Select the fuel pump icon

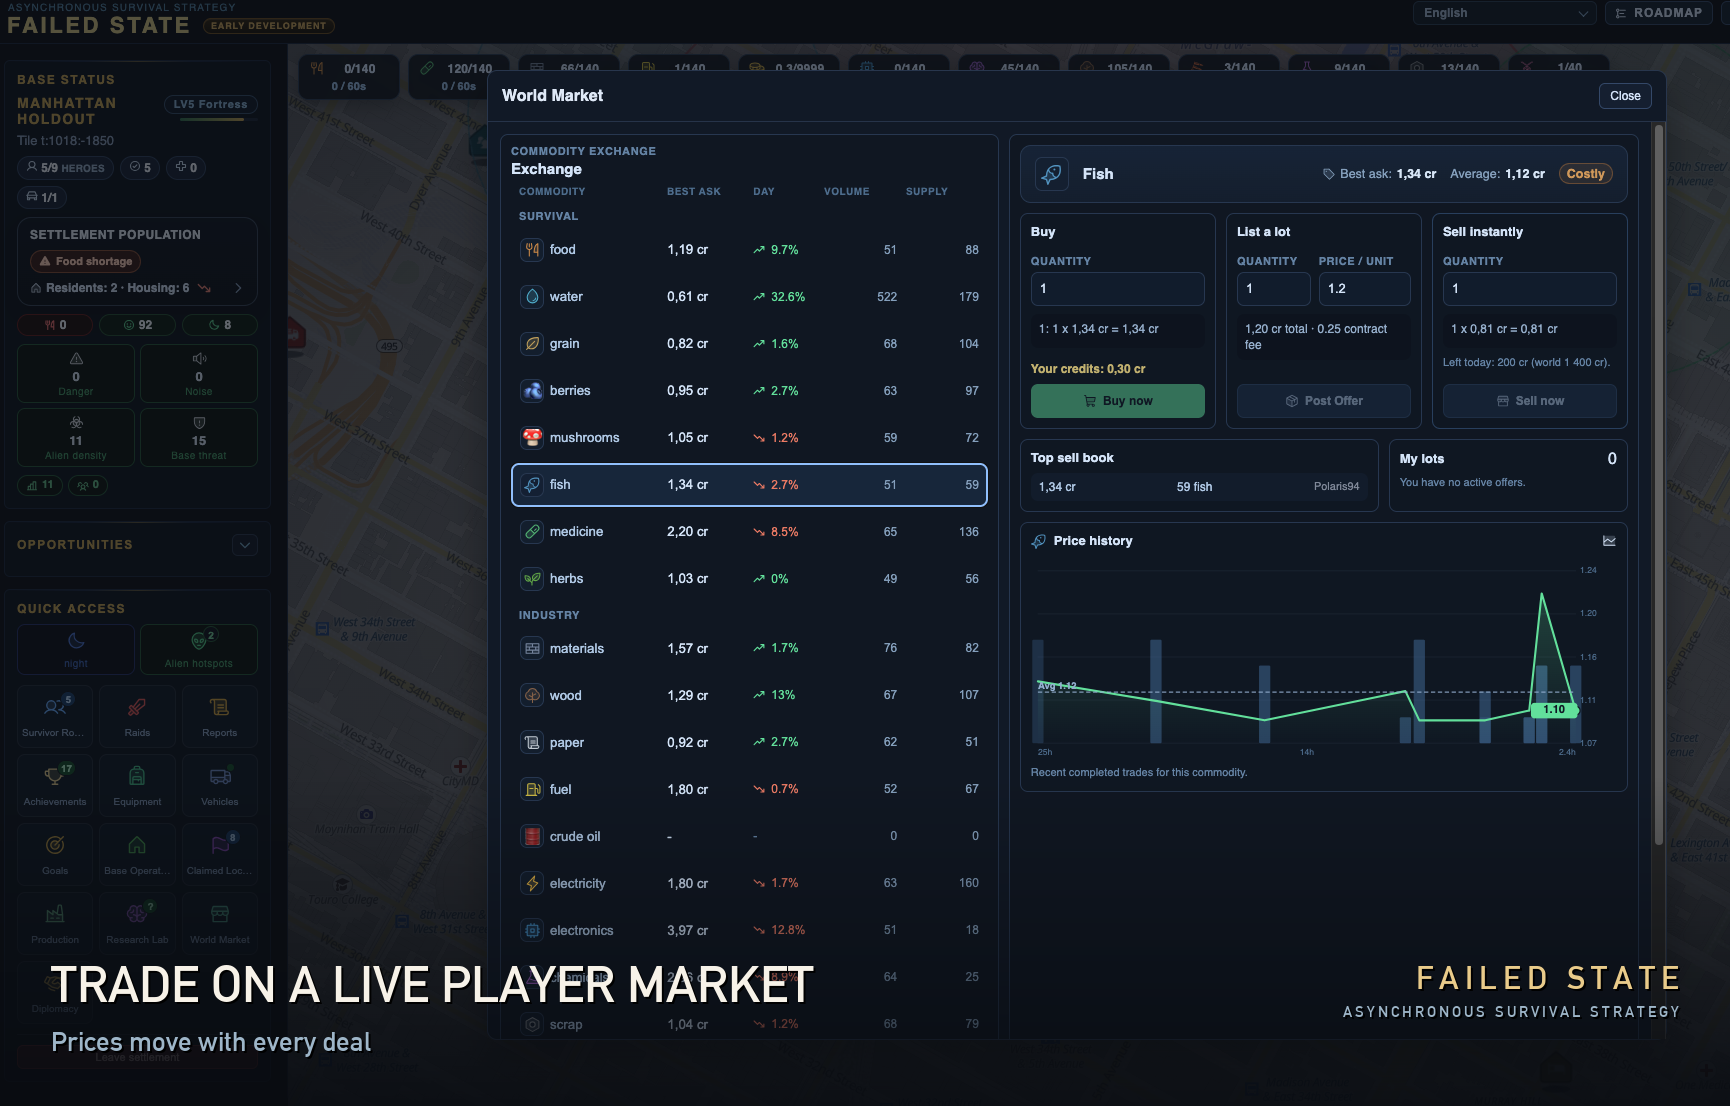[x=532, y=790]
